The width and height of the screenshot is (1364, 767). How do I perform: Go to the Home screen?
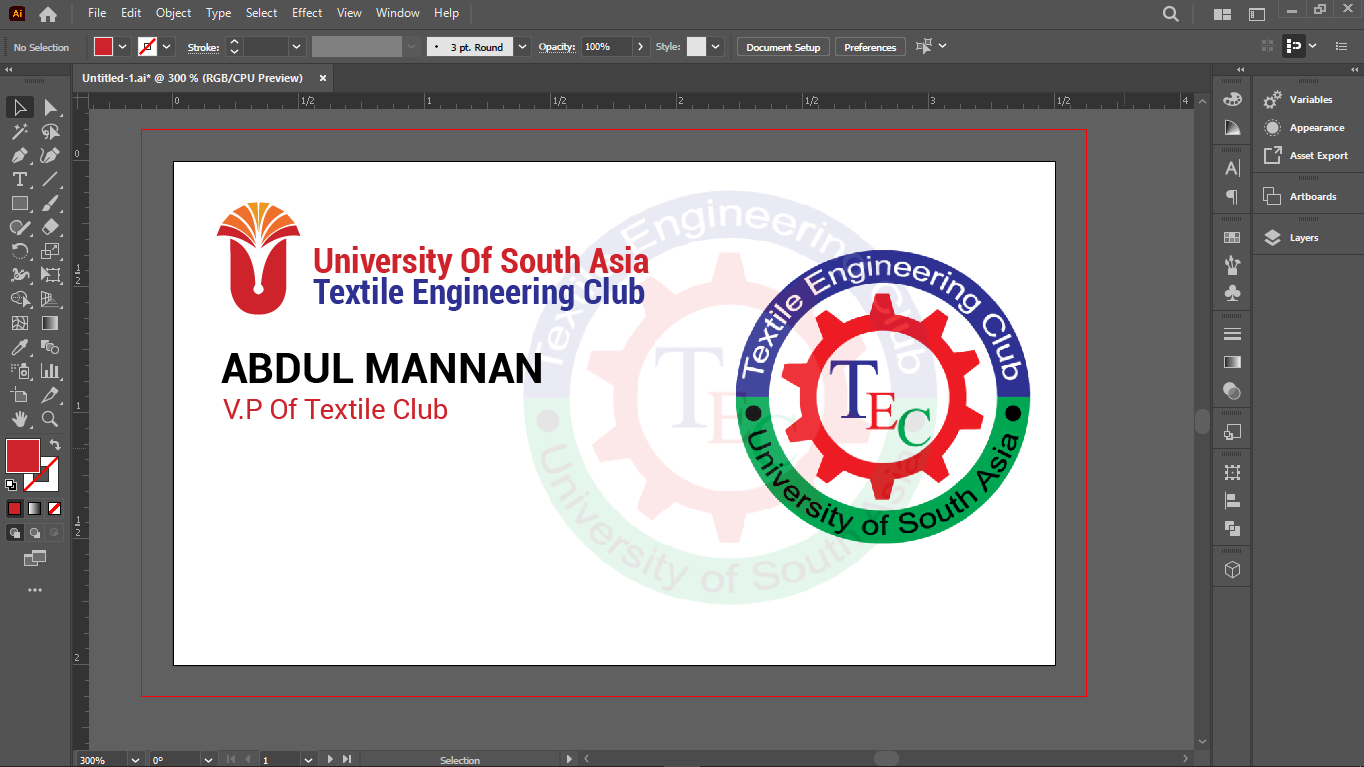47,14
